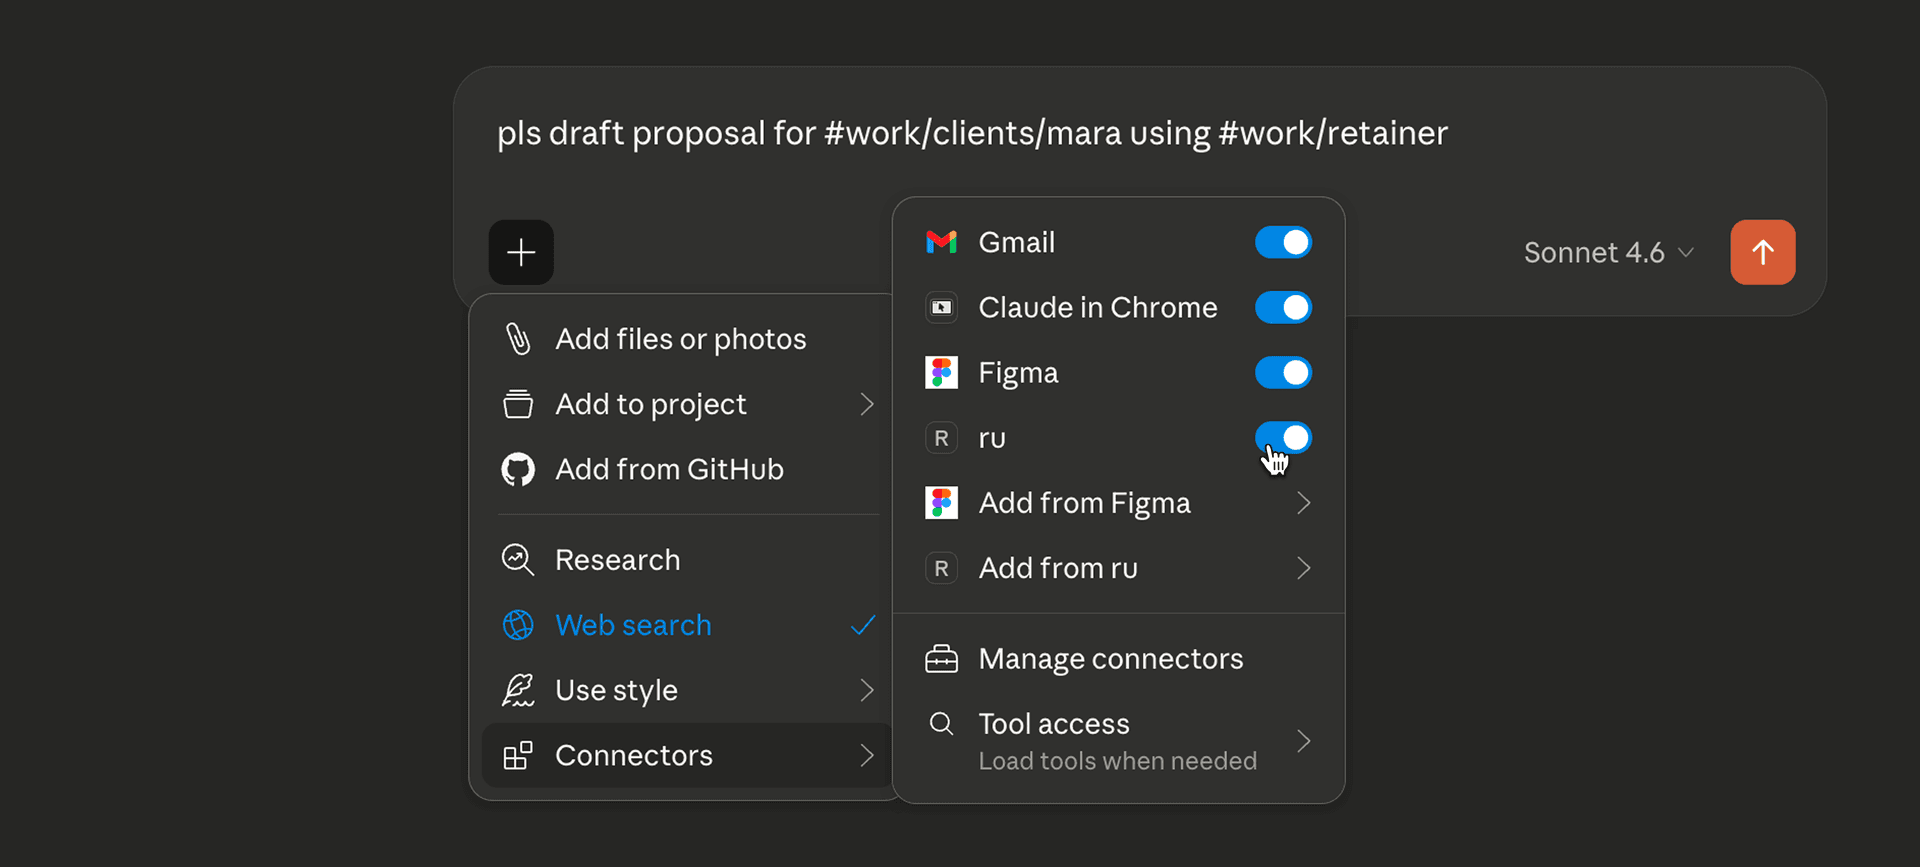Screen dimensions: 1920x867
Task: Expand the Use style submenu
Action: pyautogui.click(x=690, y=690)
